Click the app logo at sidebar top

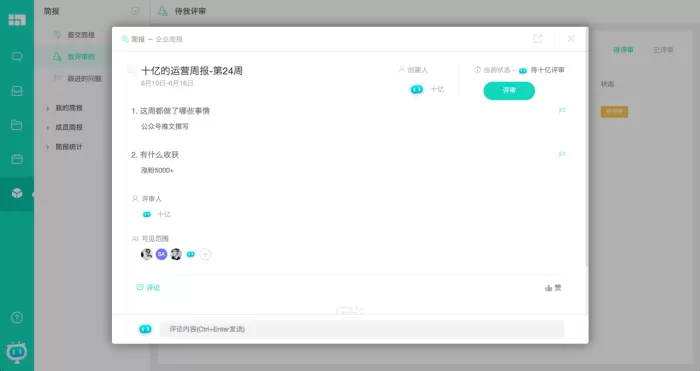(x=17, y=20)
